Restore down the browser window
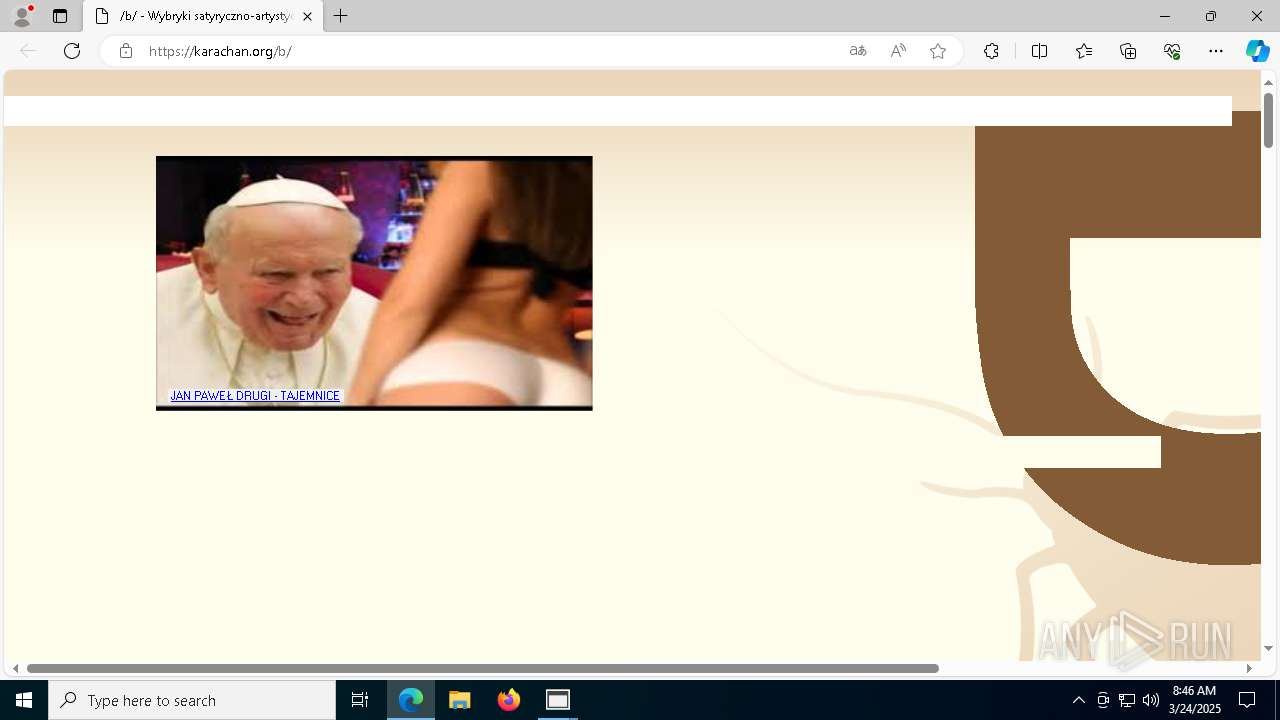The image size is (1280, 720). click(1211, 16)
